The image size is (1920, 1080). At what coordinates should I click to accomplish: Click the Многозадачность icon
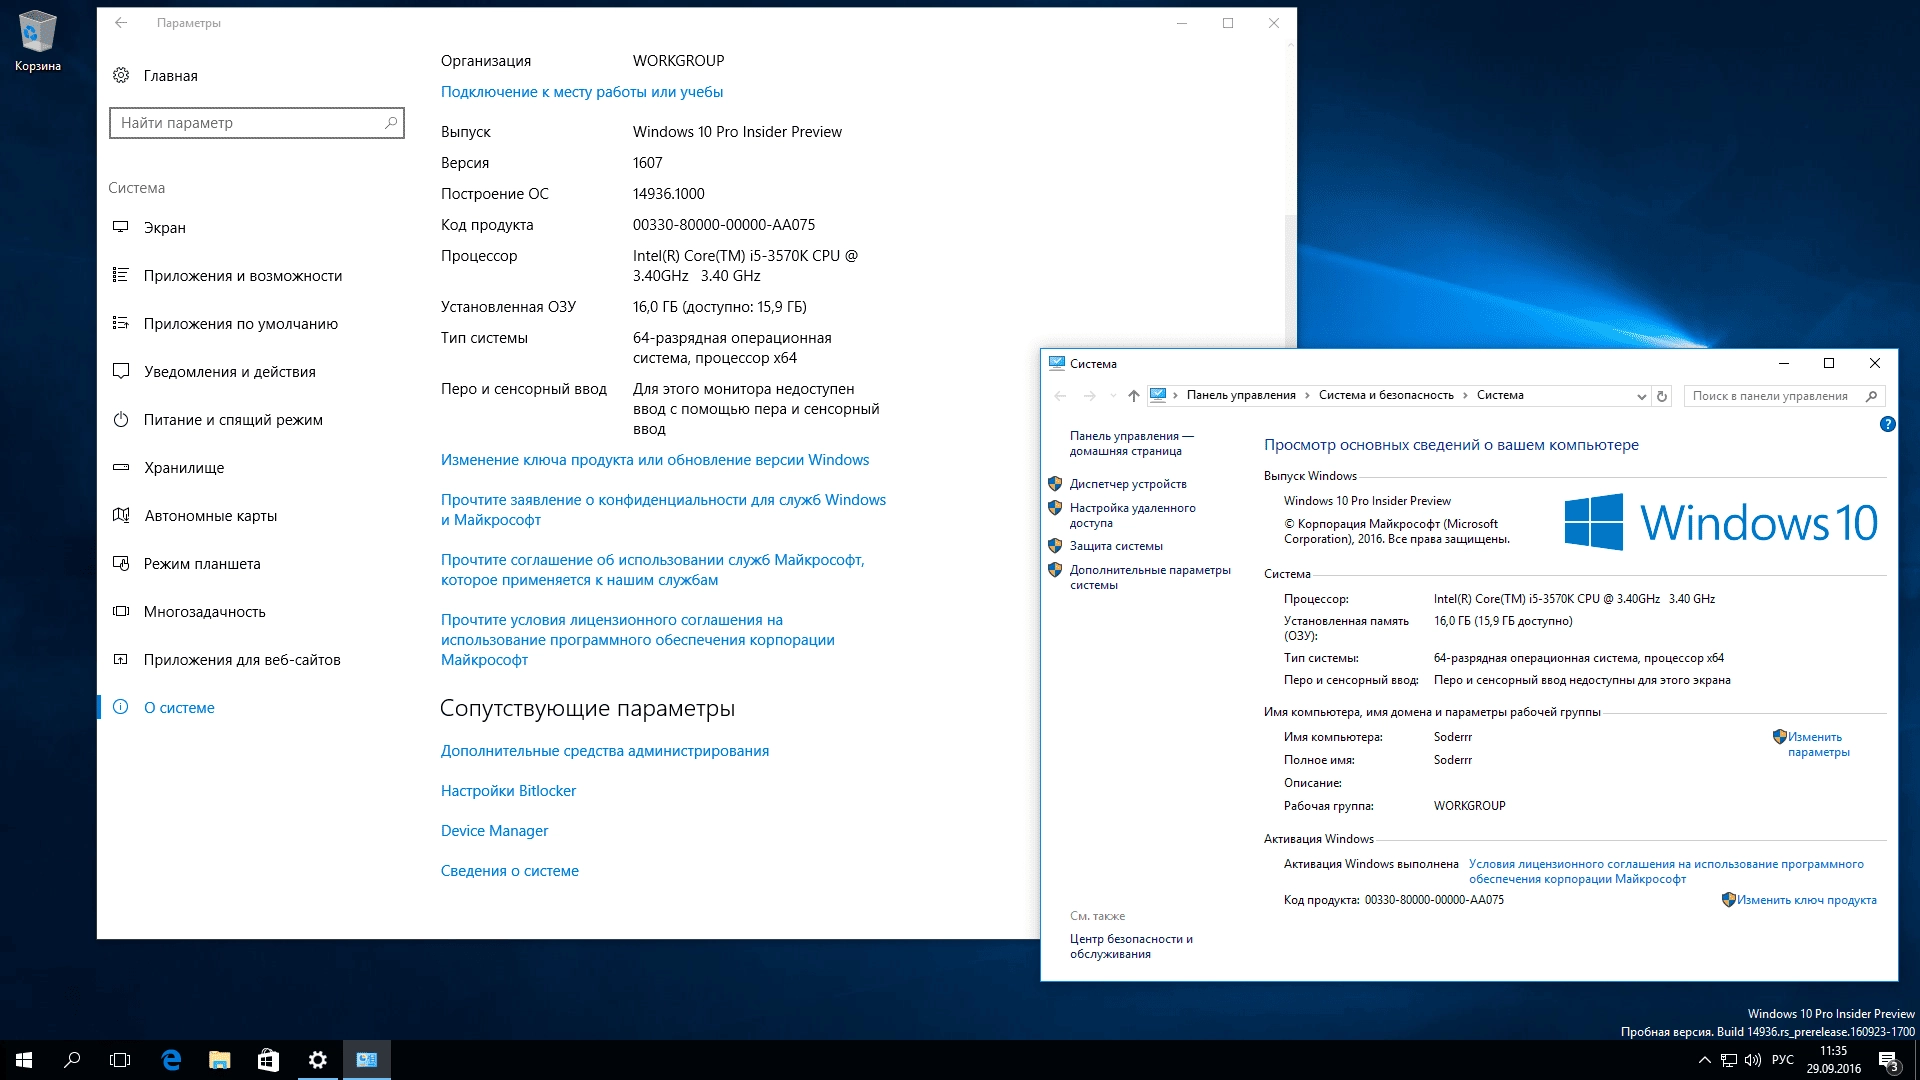coord(121,611)
